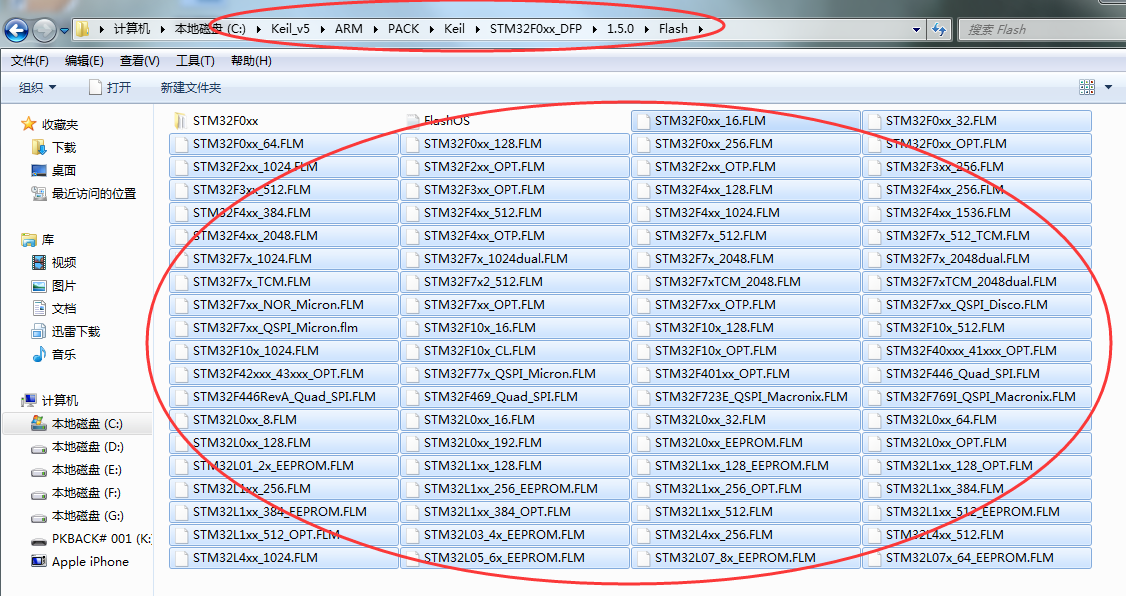
Task: Open the 文件(F) menu
Action: [29, 60]
